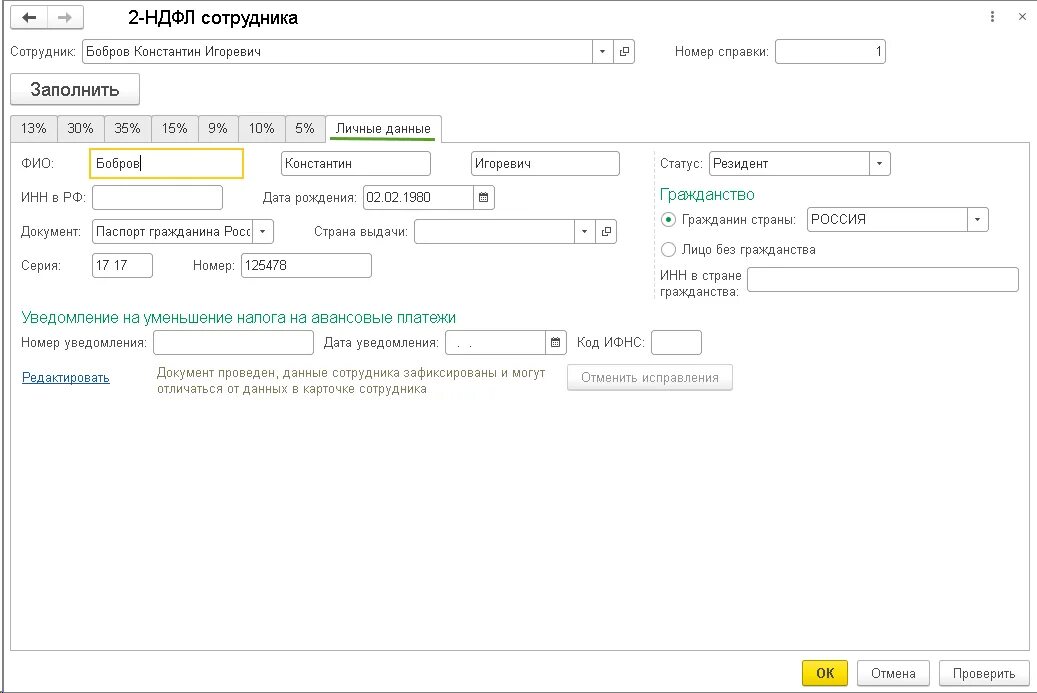Open the Личные данные tab

[384, 128]
